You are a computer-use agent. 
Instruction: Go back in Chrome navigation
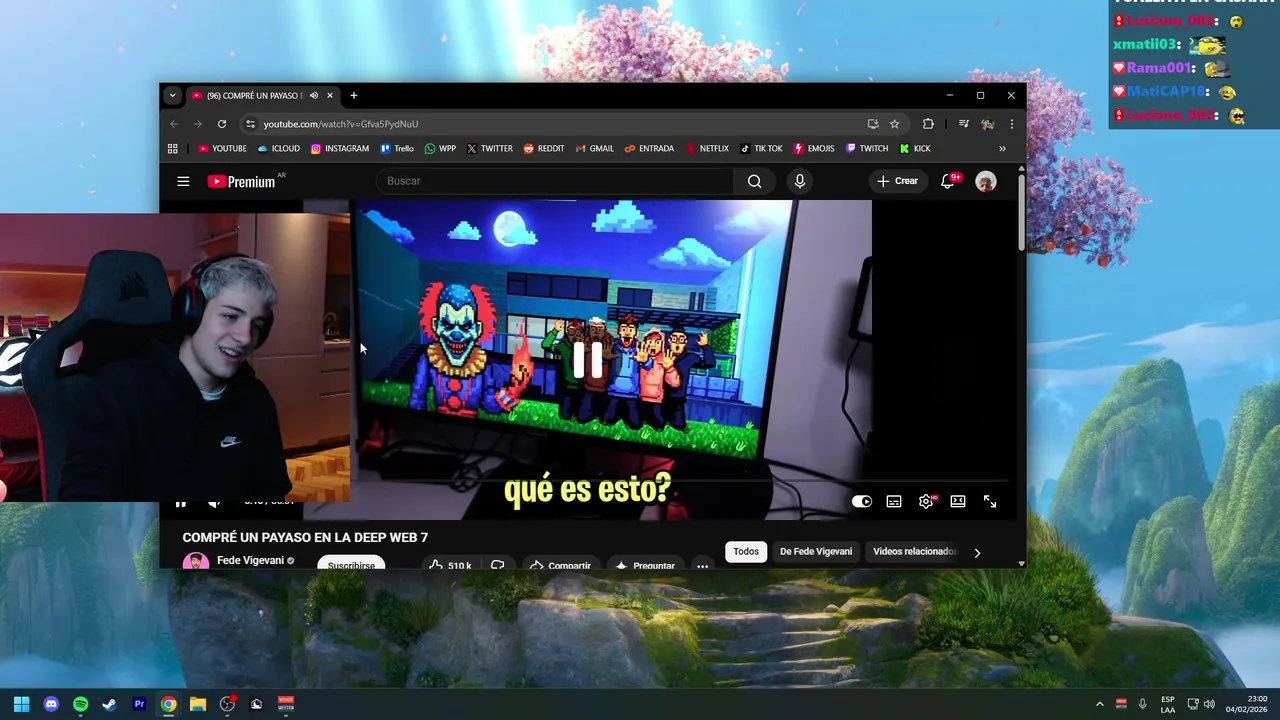click(174, 124)
